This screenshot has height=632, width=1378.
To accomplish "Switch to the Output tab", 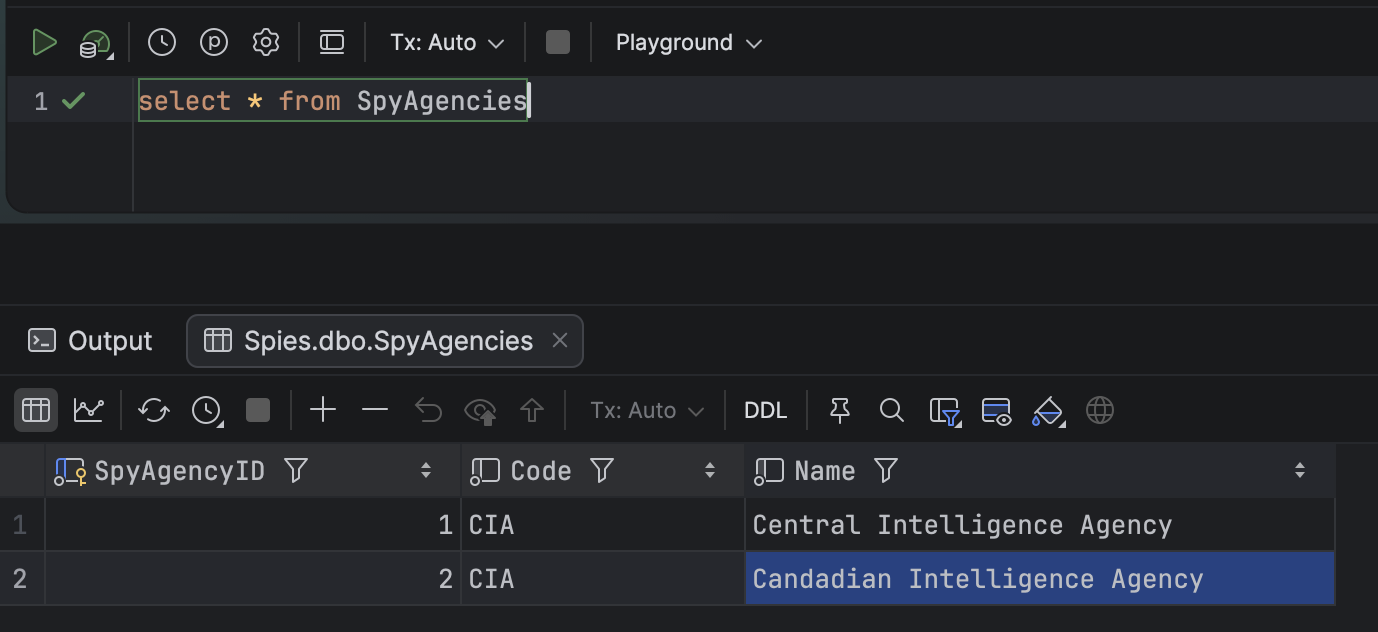I will click(91, 341).
